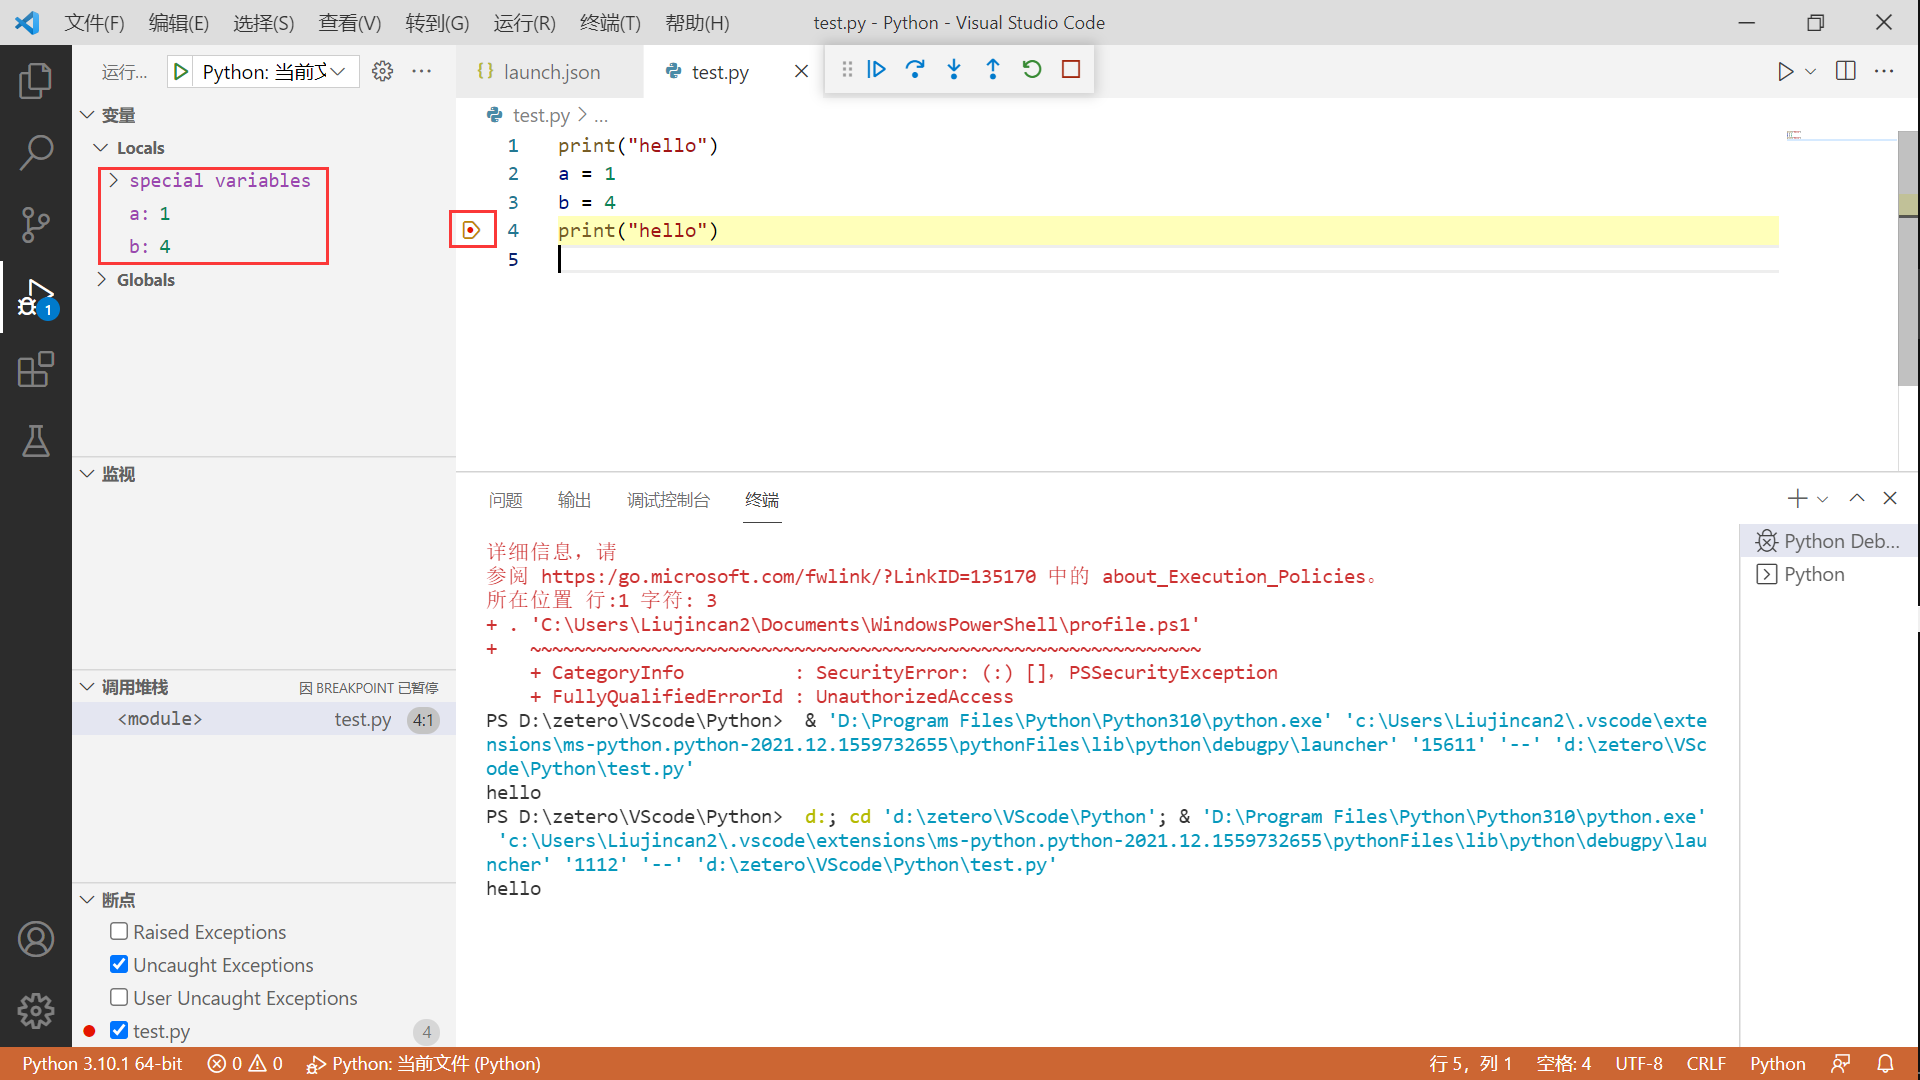Click the debug Continue button
Image resolution: width=1920 pixels, height=1080 pixels.
click(x=877, y=69)
